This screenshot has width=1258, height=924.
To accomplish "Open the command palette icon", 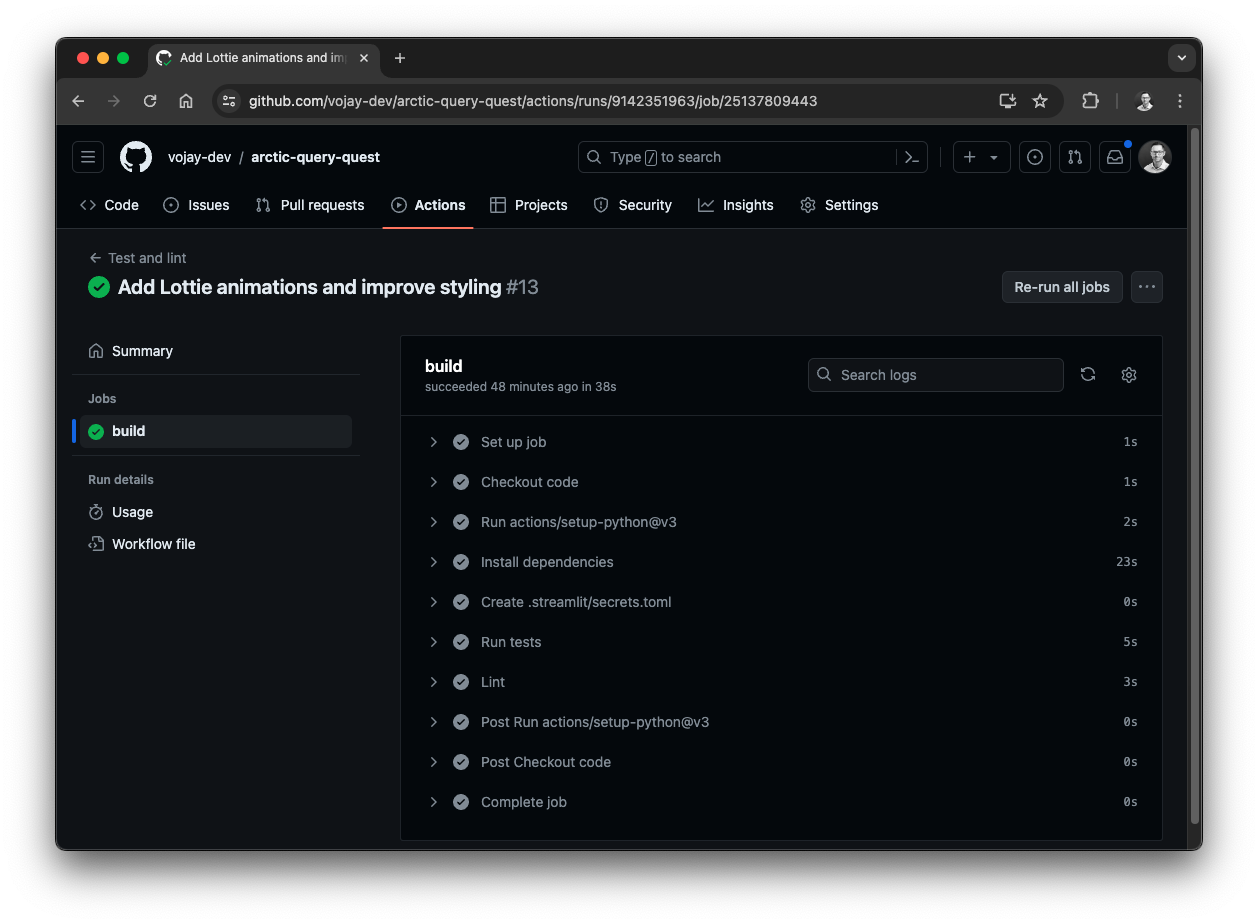I will (x=911, y=157).
